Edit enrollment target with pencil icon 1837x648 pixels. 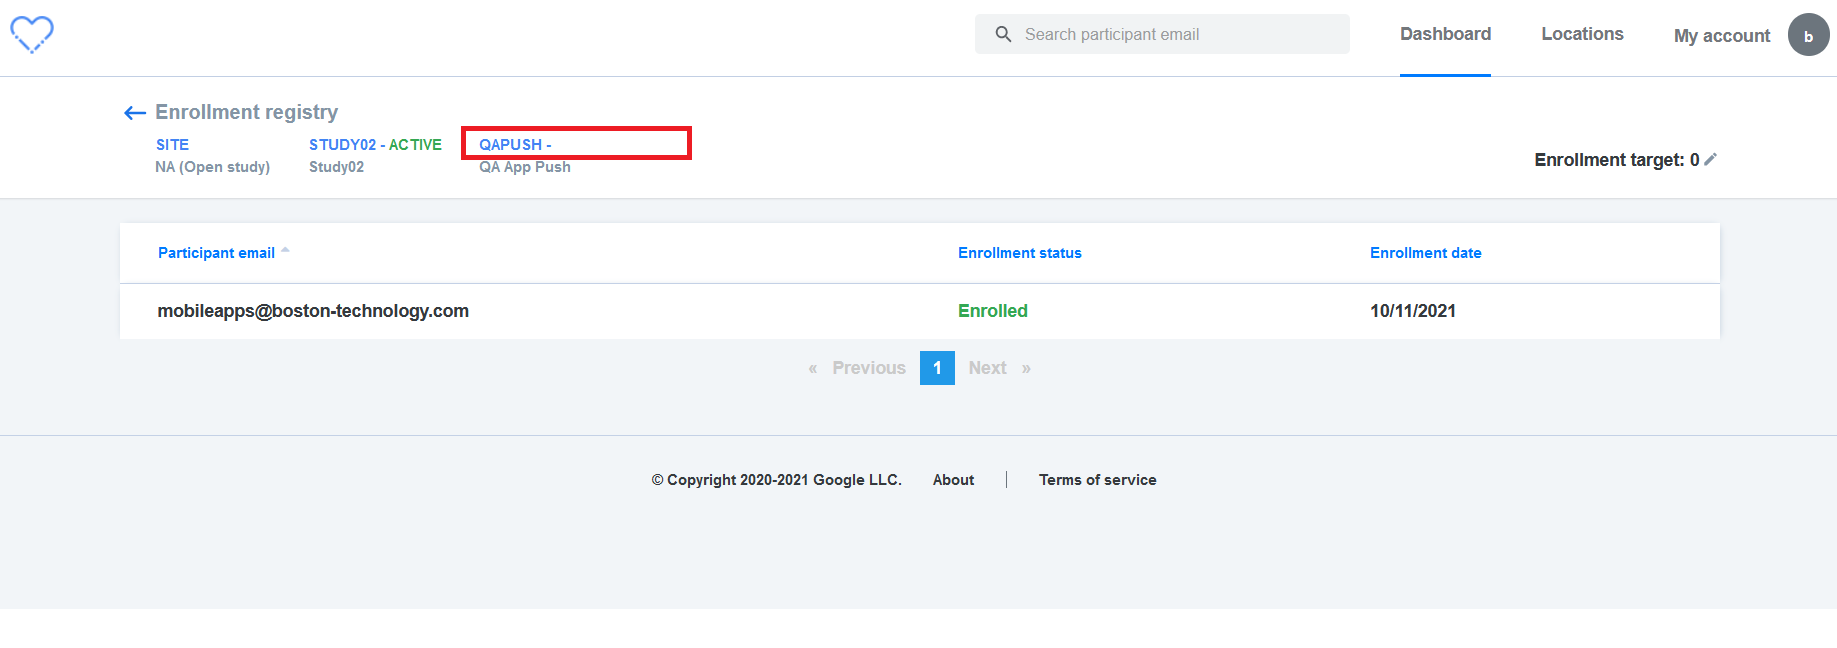click(x=1711, y=159)
